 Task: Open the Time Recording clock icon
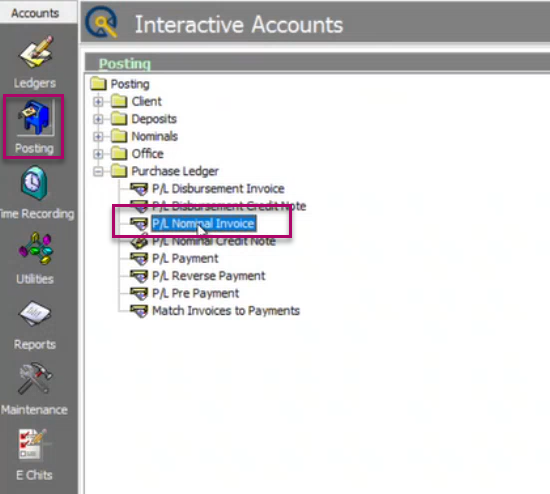[34, 184]
